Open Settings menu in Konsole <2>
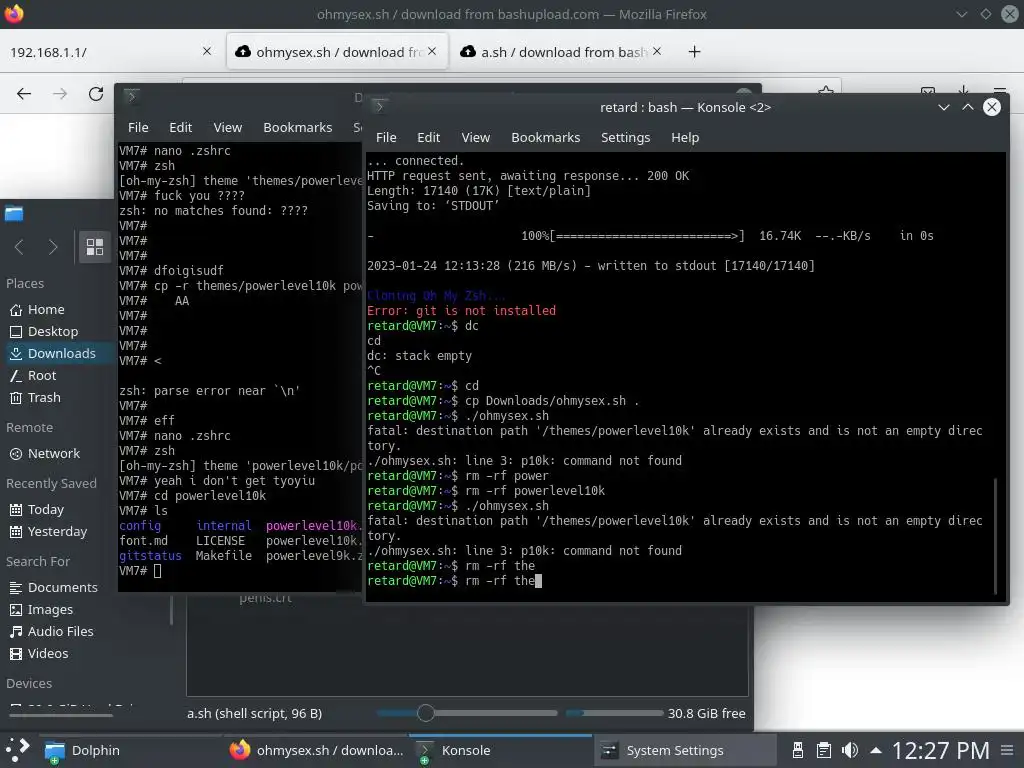Viewport: 1024px width, 768px height. click(x=625, y=137)
